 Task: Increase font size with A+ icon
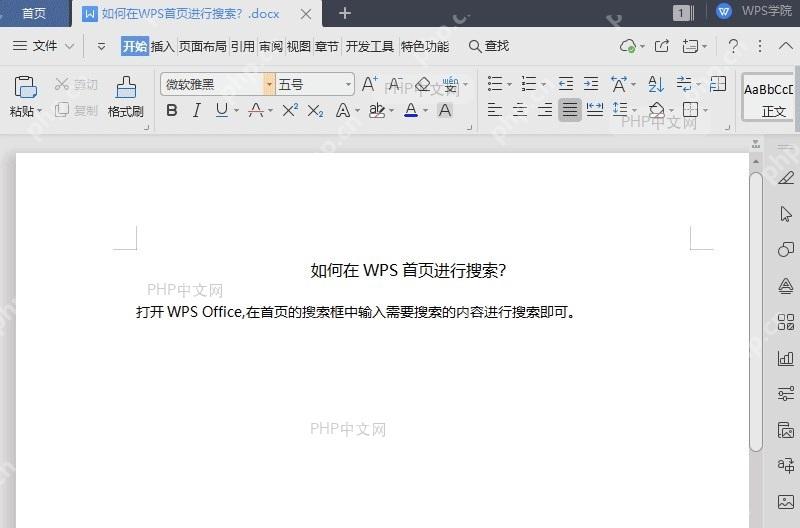(x=369, y=84)
